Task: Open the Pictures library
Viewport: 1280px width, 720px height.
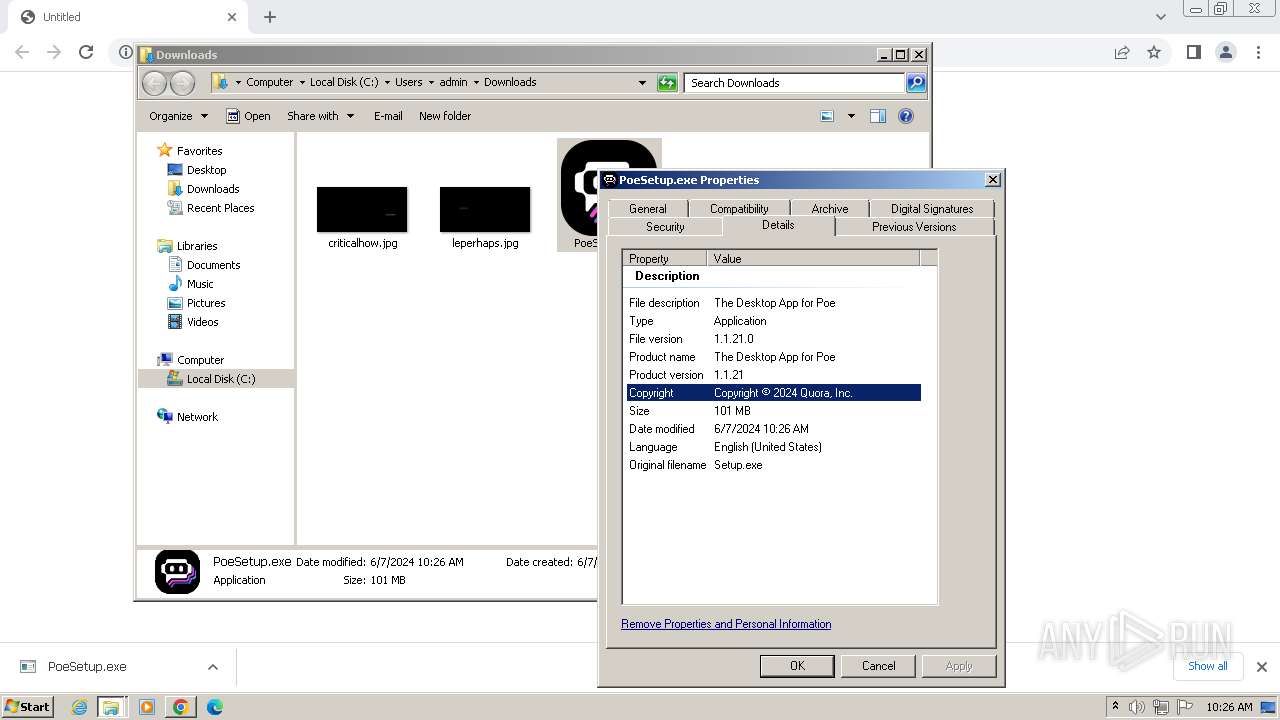Action: 206,303
